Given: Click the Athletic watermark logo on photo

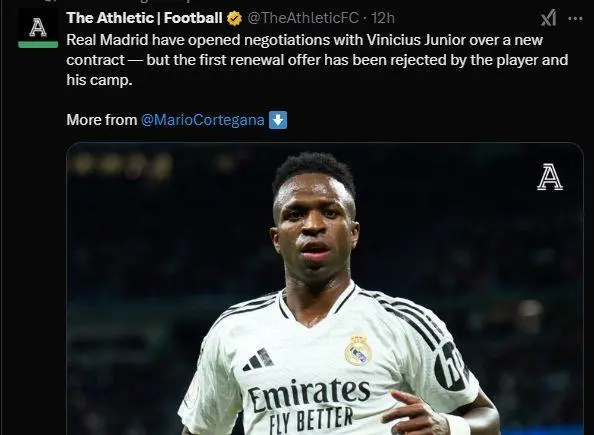Looking at the screenshot, I should (x=550, y=177).
